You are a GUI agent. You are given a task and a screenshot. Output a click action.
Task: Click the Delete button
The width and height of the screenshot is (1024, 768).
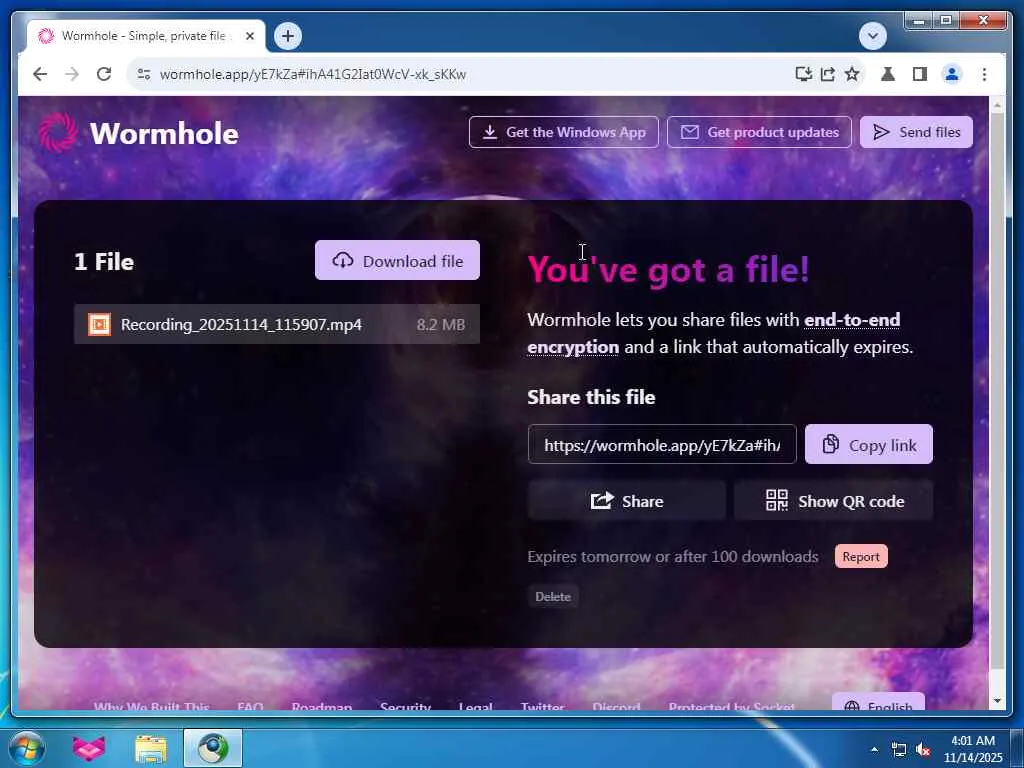(553, 596)
